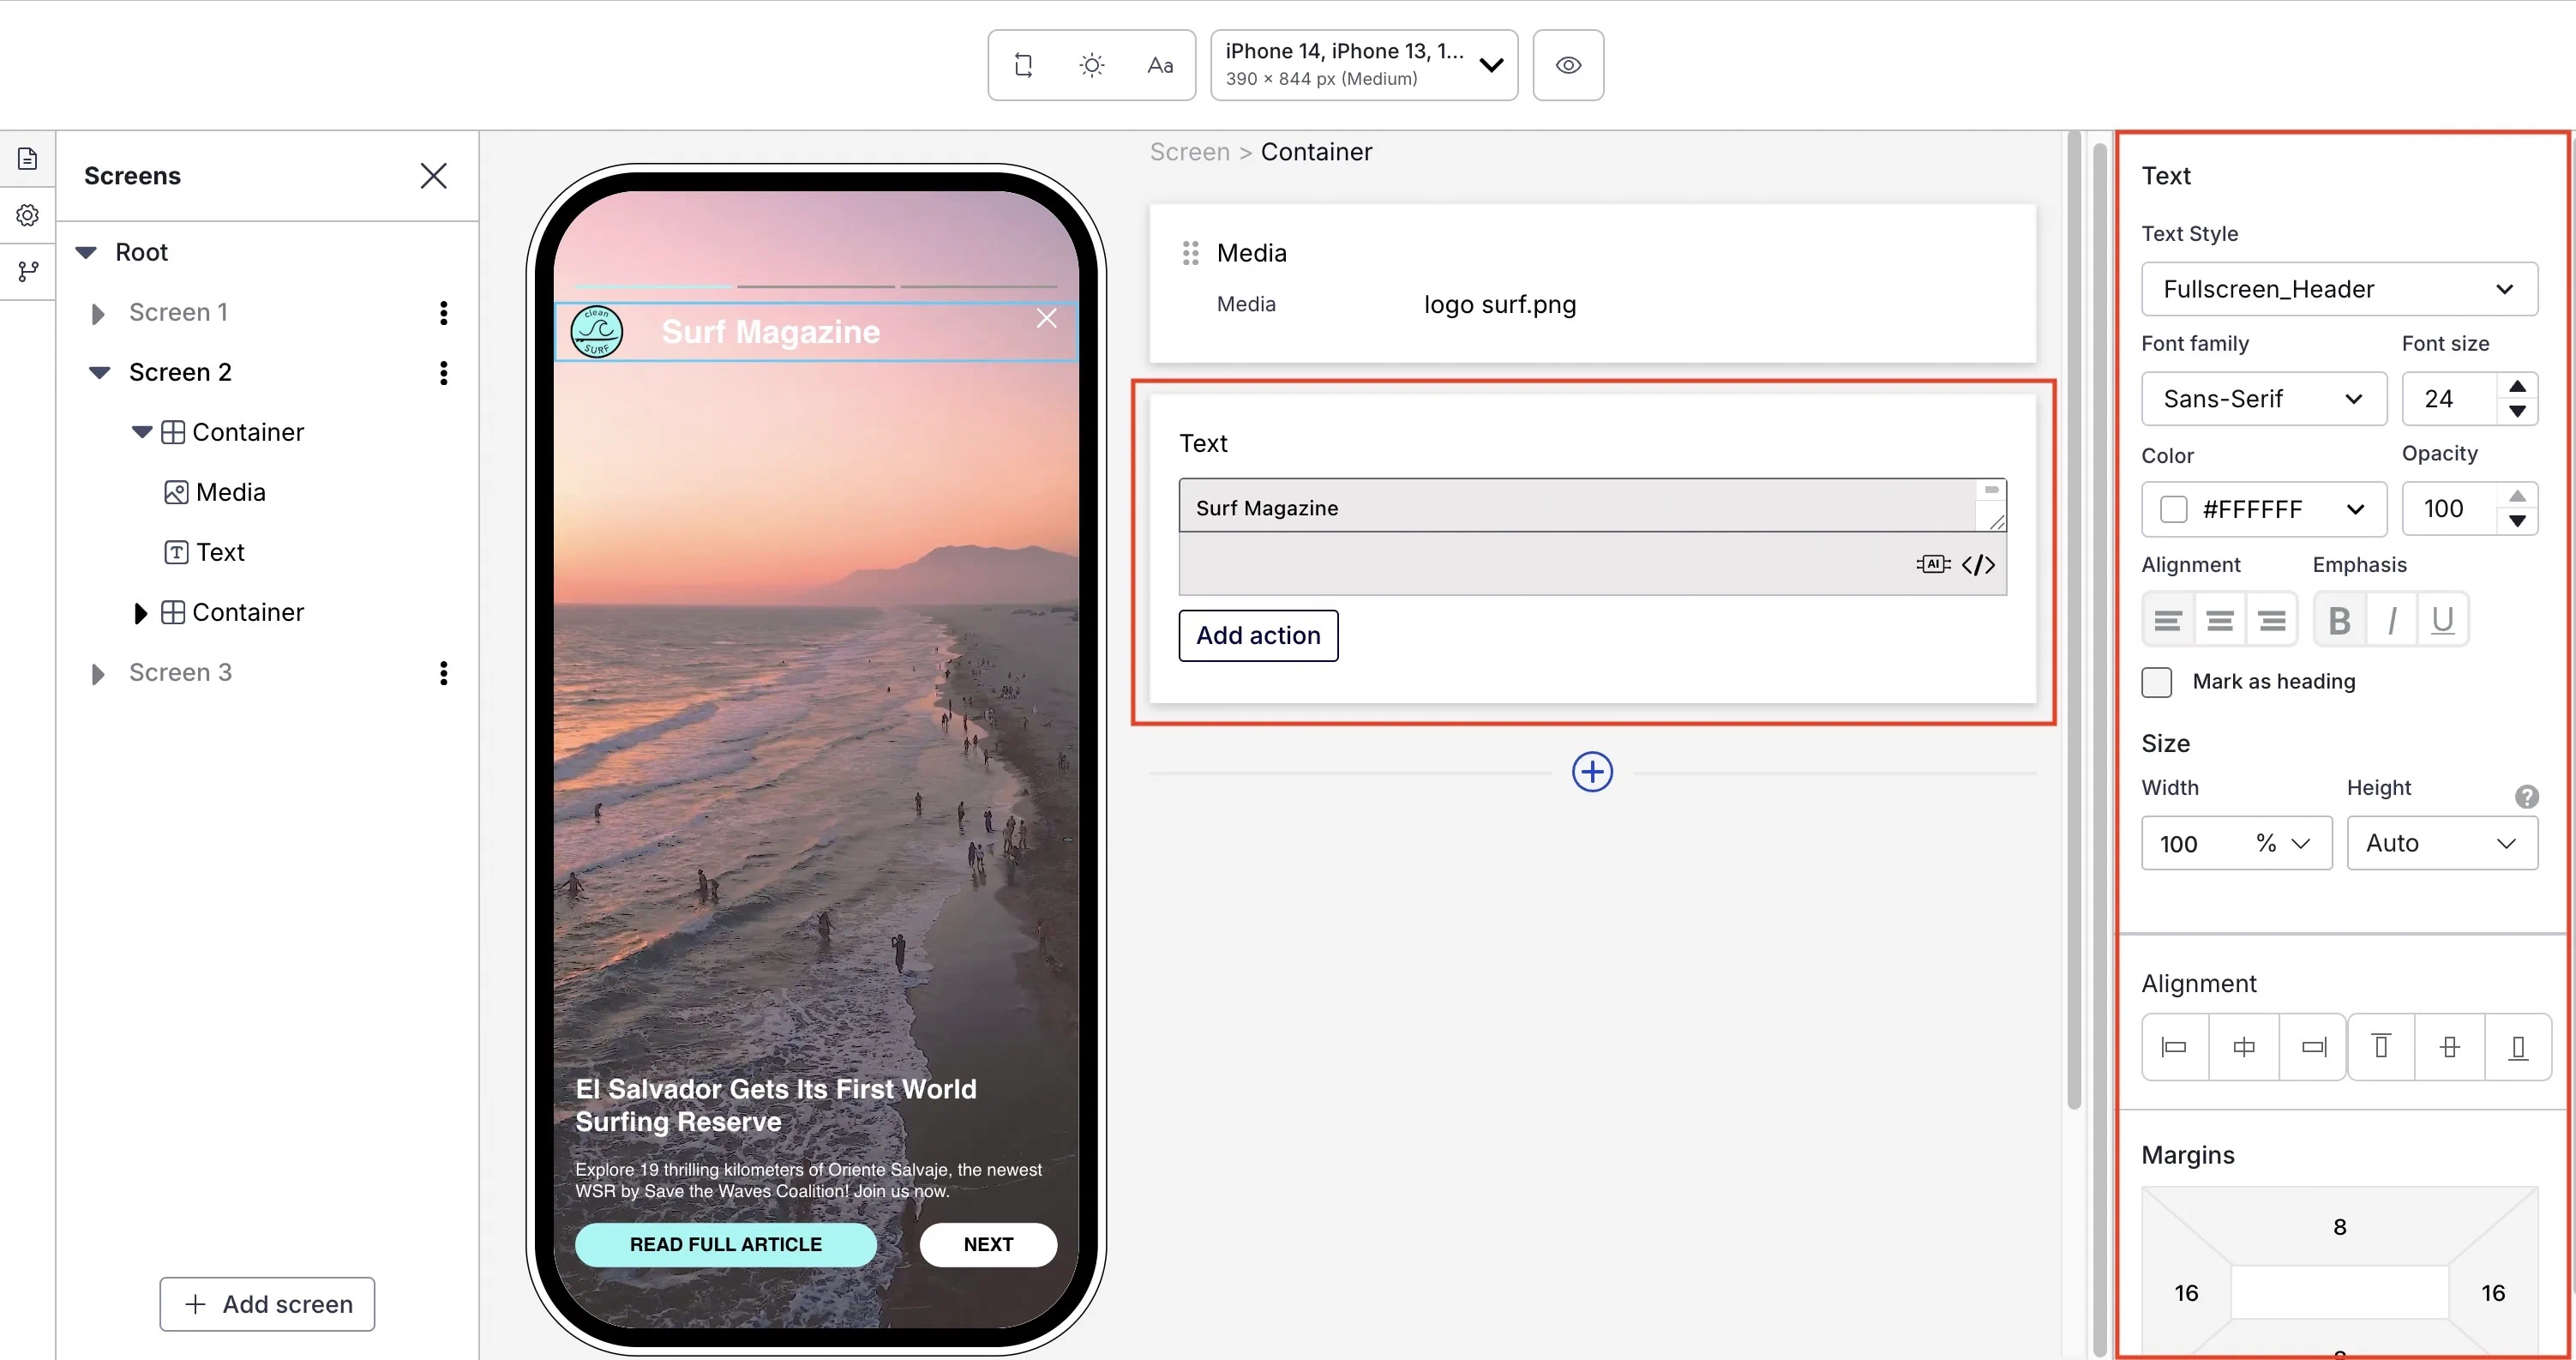Open AI text generation icon
Viewport: 2576px width, 1360px height.
[x=1932, y=564]
